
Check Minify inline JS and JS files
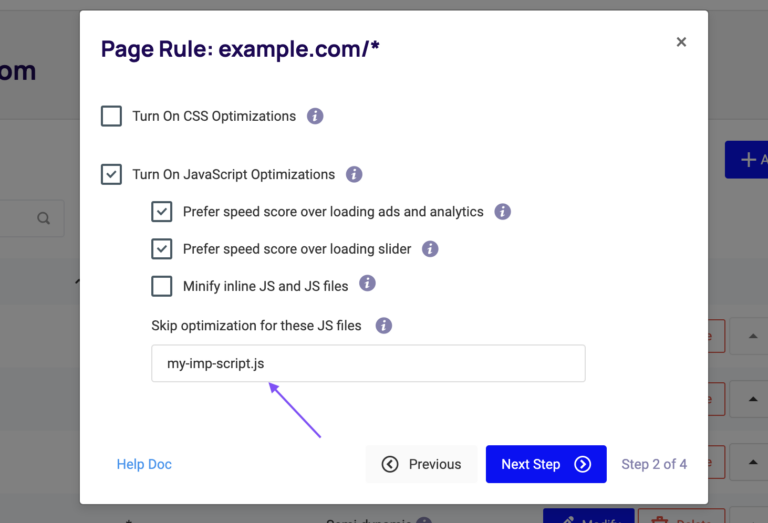tap(162, 286)
